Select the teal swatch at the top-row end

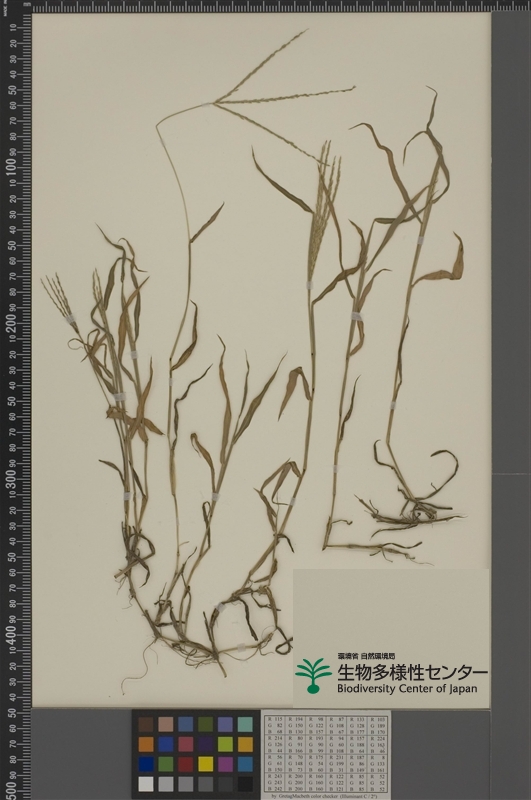click(245, 724)
